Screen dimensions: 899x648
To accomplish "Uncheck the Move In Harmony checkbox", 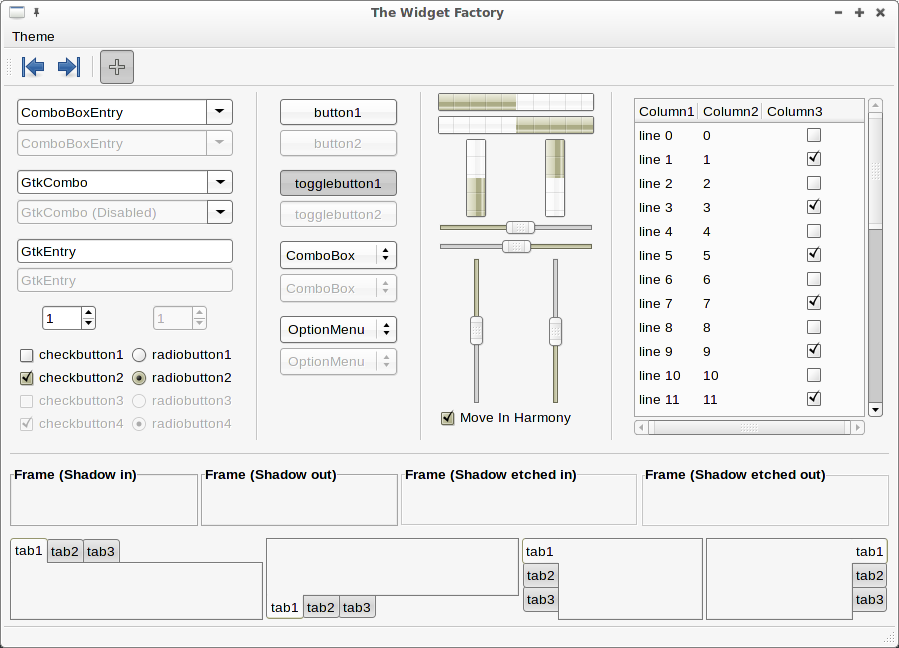I will click(447, 418).
